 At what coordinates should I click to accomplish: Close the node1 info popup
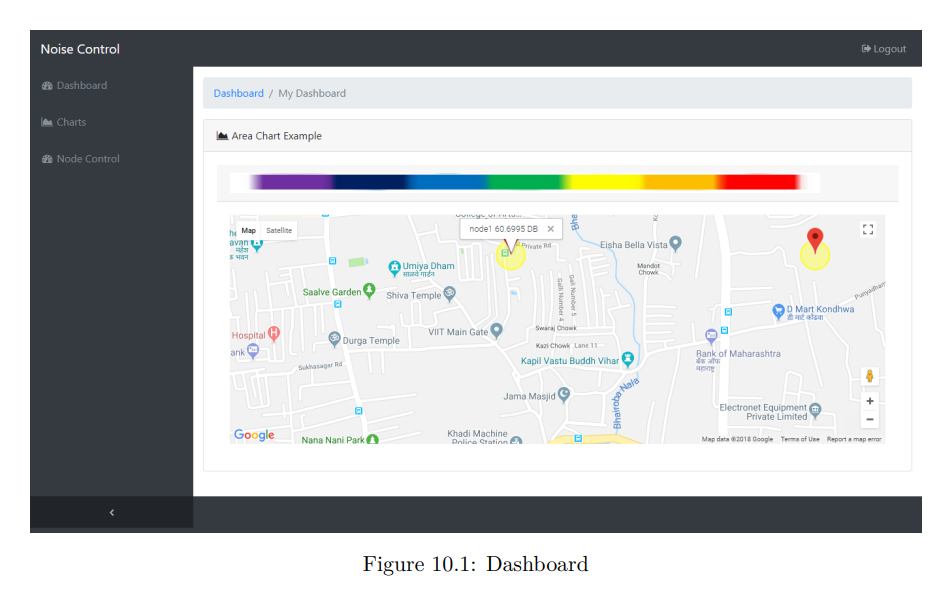[x=550, y=229]
